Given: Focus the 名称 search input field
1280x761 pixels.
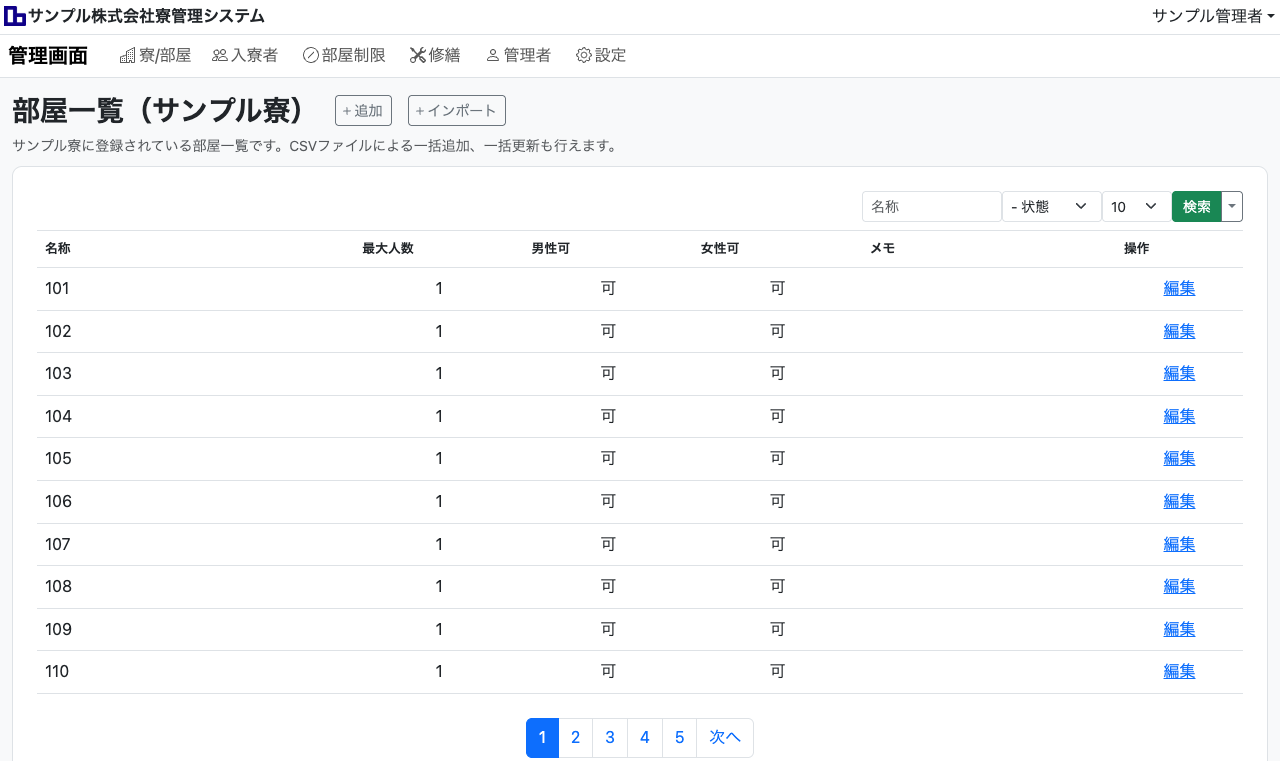Looking at the screenshot, I should click(x=931, y=207).
